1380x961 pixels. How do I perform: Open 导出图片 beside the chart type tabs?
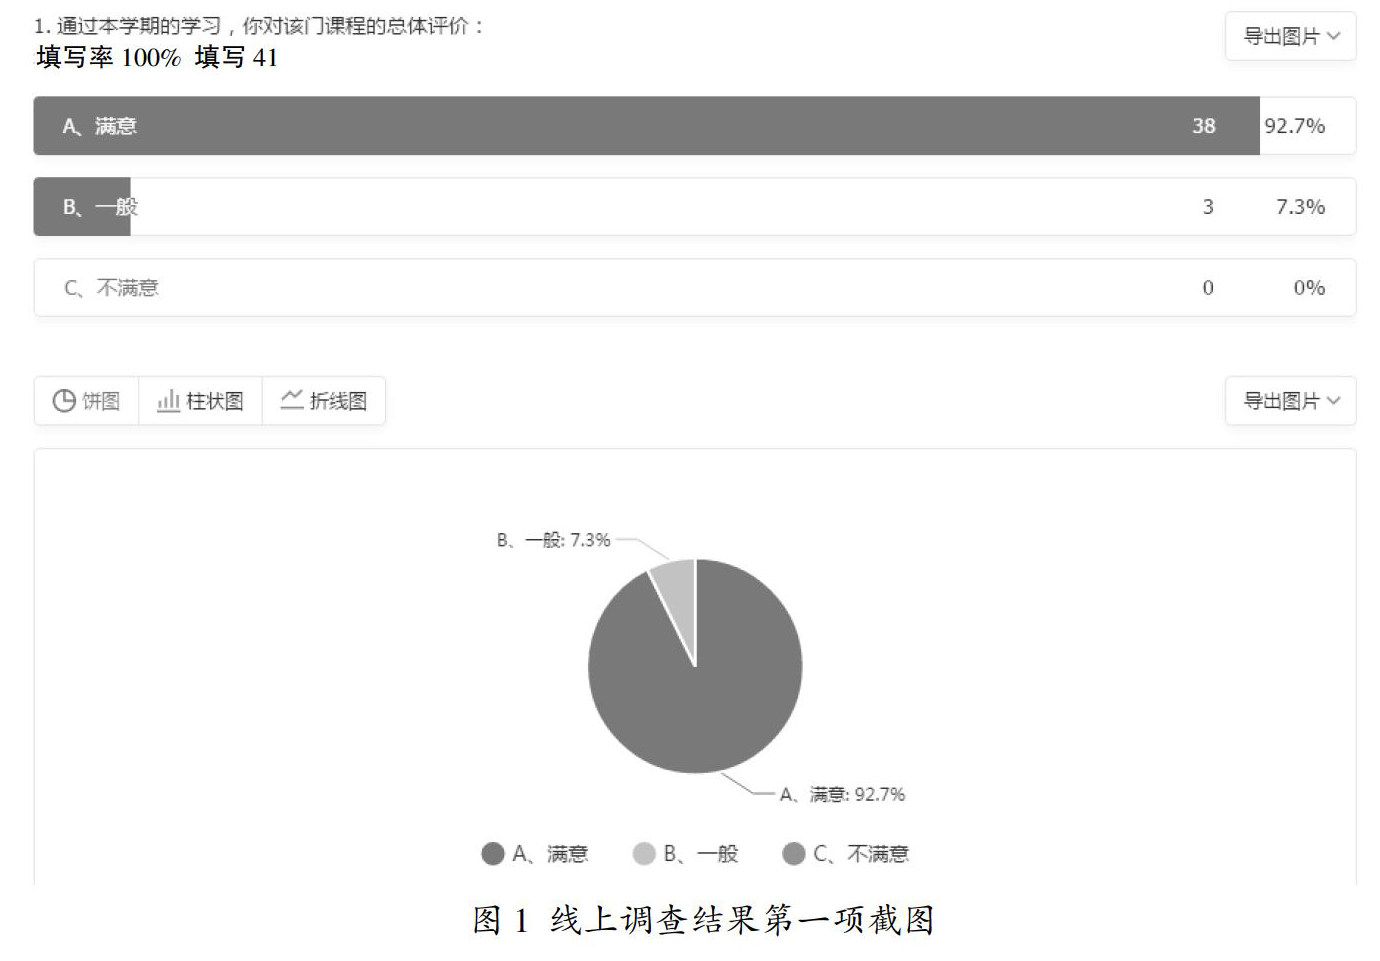[x=1280, y=401]
